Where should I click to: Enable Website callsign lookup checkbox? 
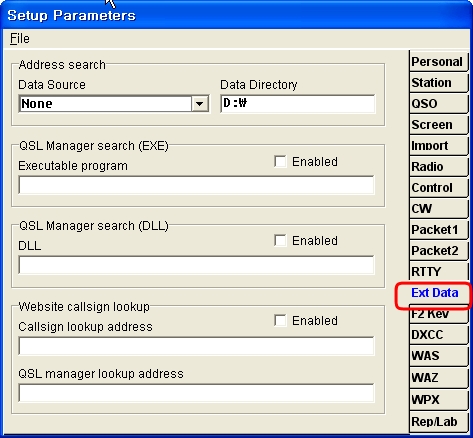click(x=280, y=321)
